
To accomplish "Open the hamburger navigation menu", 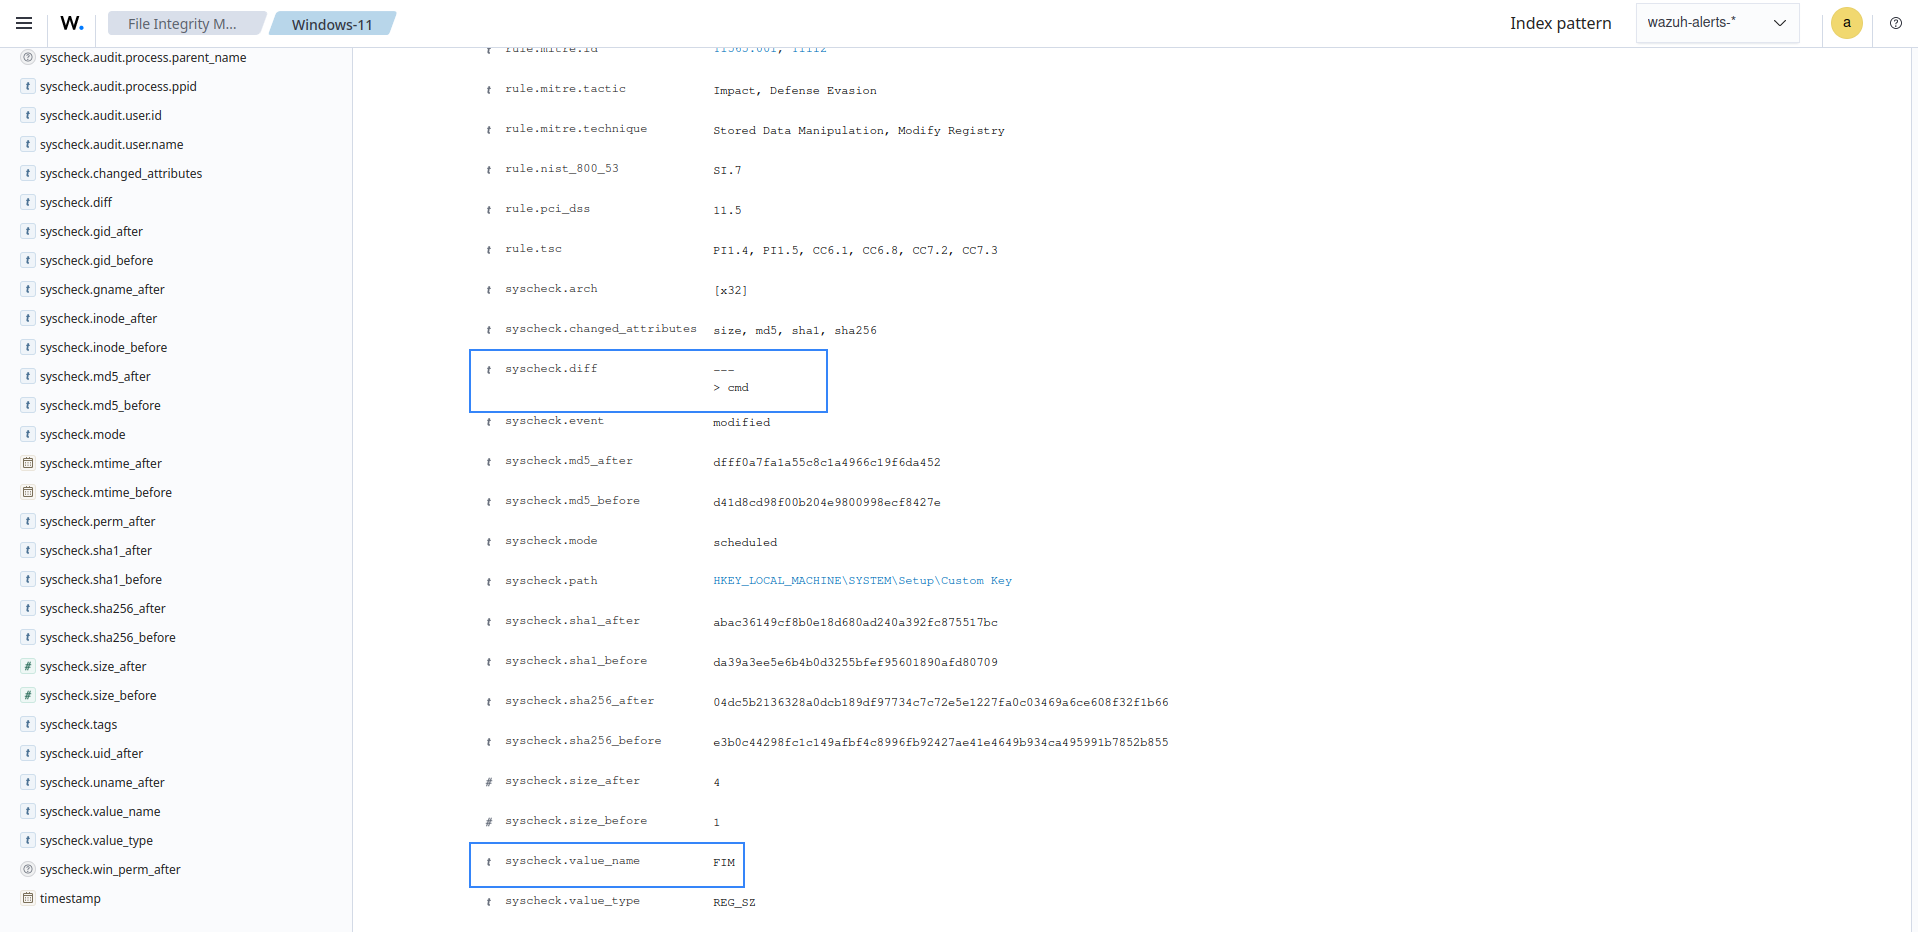I will point(24,23).
